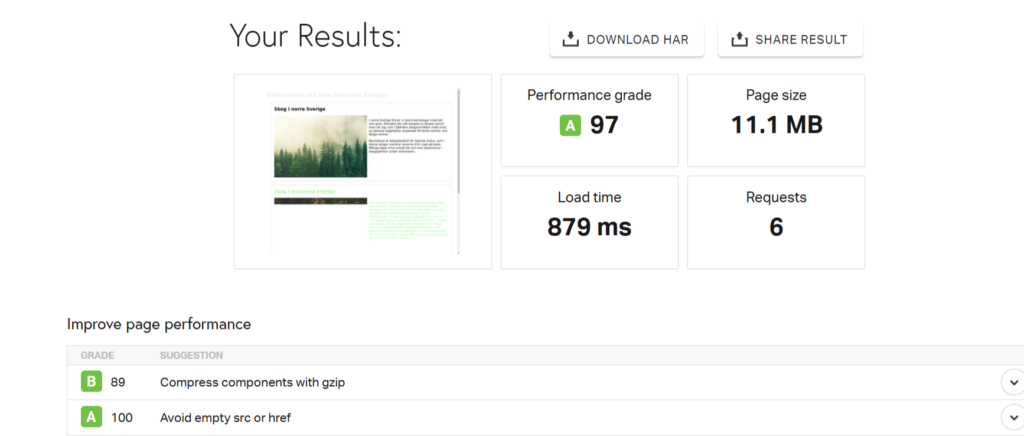Image resolution: width=1024 pixels, height=436 pixels.
Task: Select the Requests count card
Action: pos(776,222)
